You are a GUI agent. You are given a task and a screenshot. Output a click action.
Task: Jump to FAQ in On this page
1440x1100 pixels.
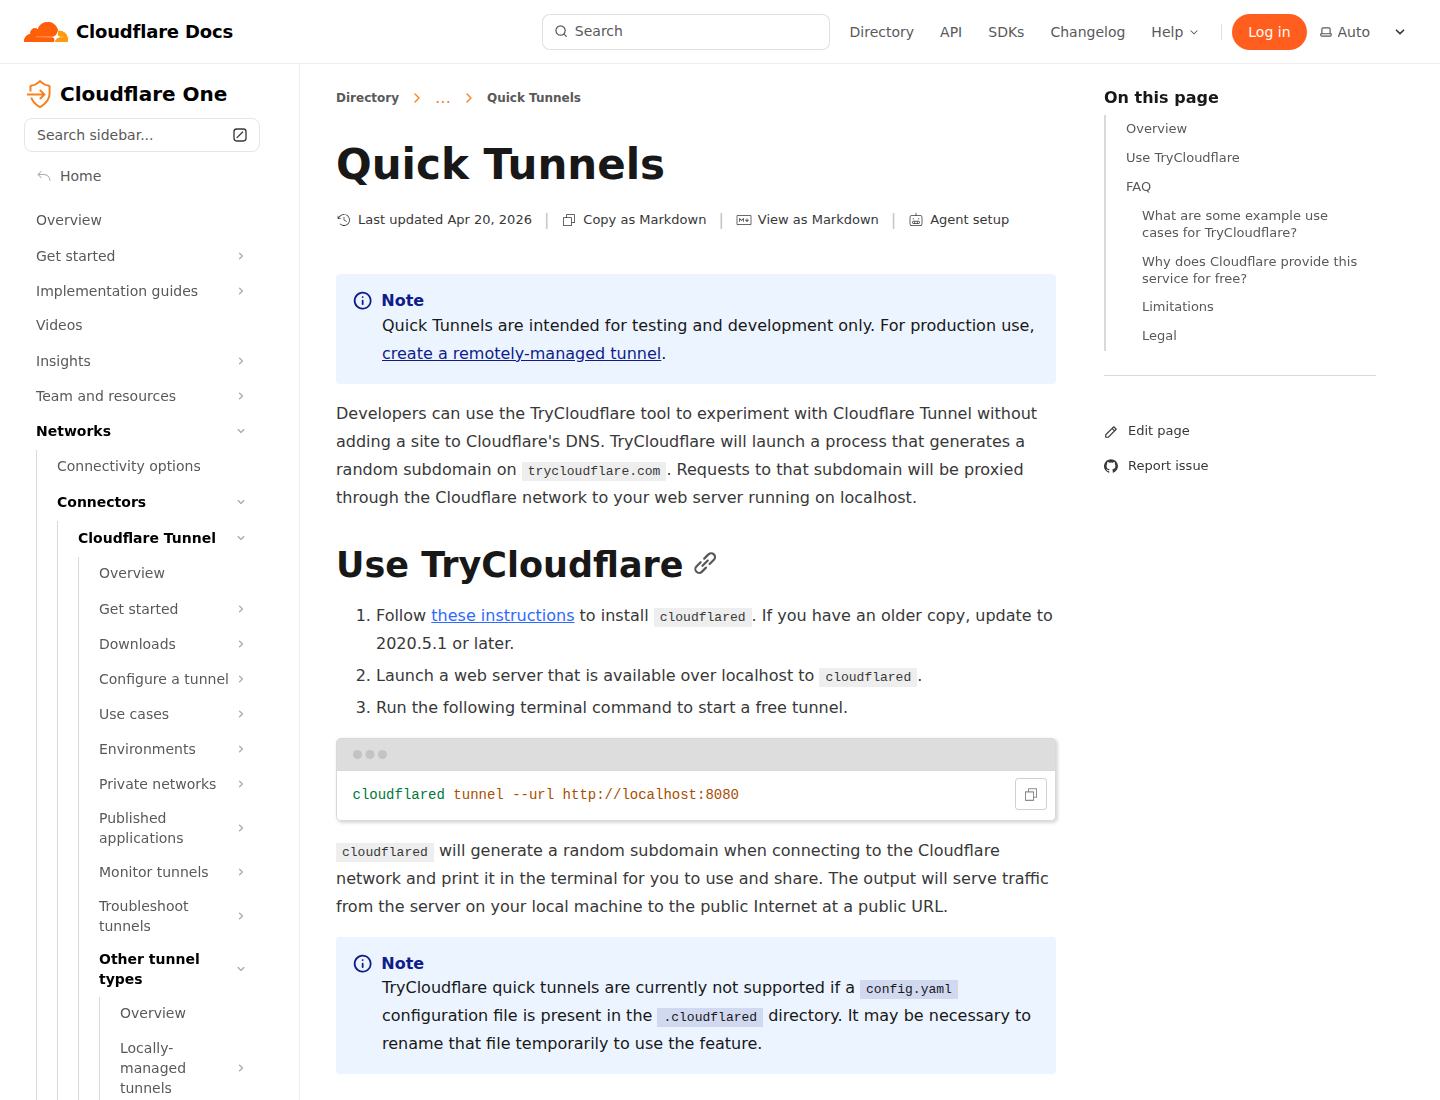1138,186
